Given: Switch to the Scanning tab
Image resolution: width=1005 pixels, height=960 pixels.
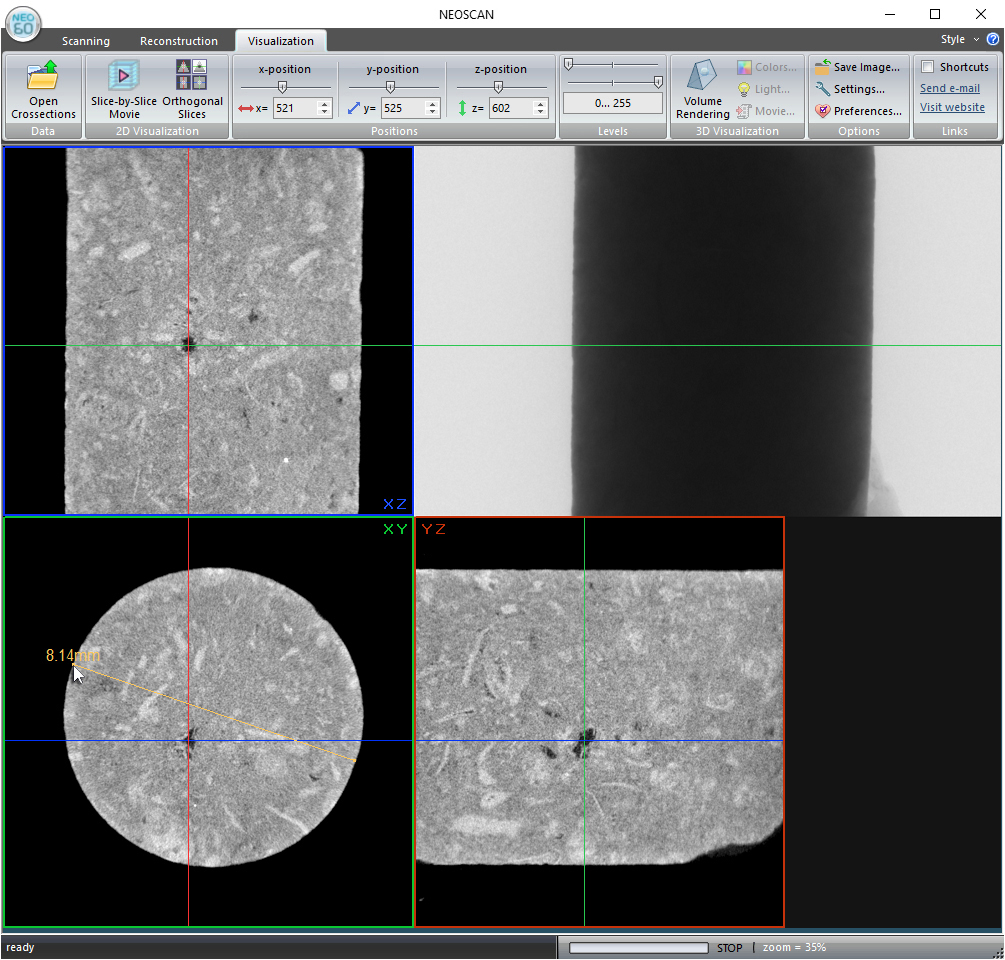Looking at the screenshot, I should tap(86, 41).
